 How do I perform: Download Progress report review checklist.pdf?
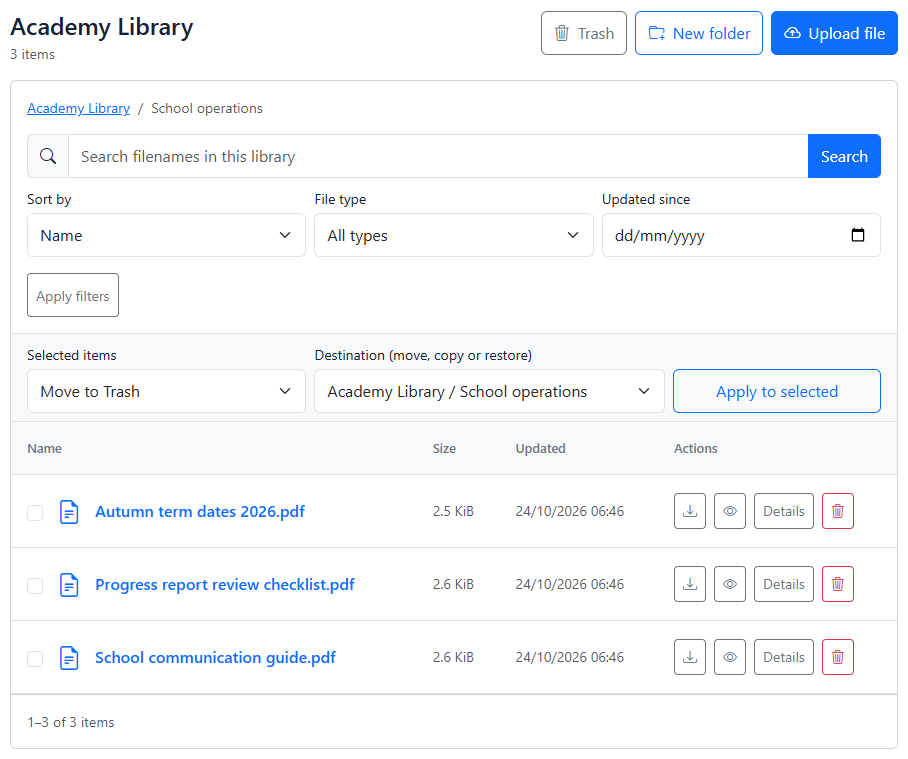[690, 584]
